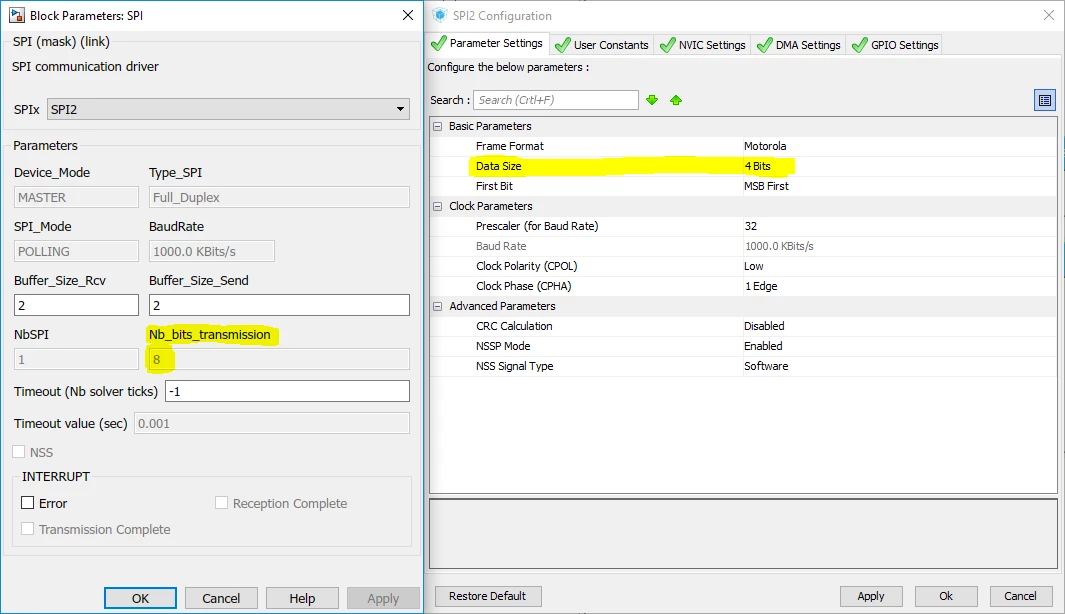Click the green up arrow search-previous icon

pyautogui.click(x=676, y=100)
